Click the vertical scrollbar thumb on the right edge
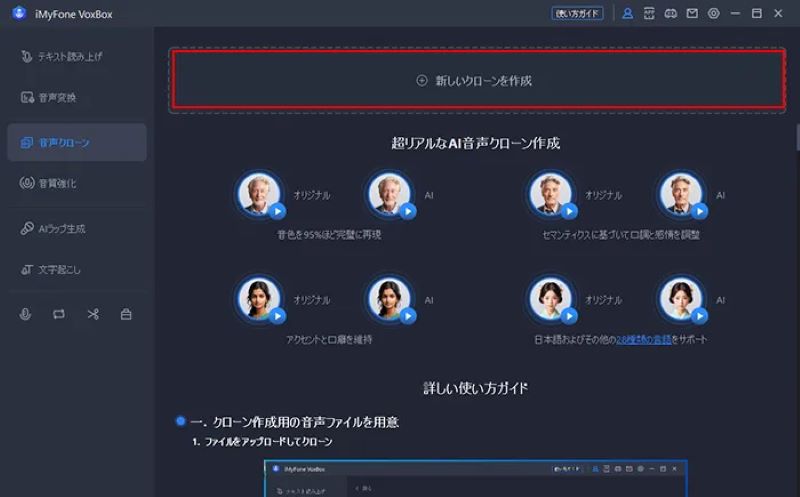 (797, 138)
